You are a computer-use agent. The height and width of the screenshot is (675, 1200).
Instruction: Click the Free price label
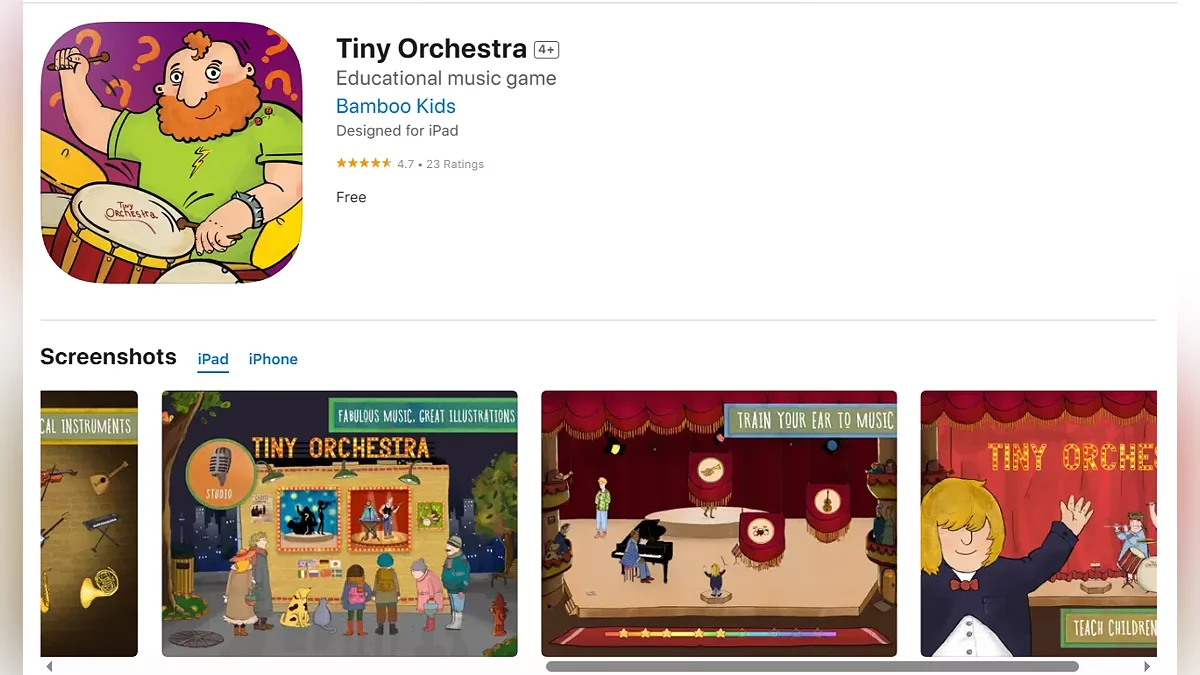pyautogui.click(x=351, y=197)
